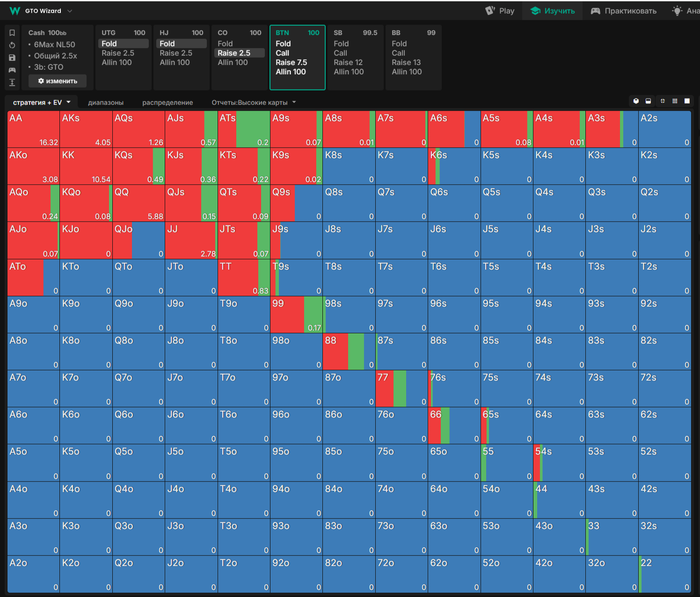Viewport: 700px width, 597px height.
Task: Switch to the Изучить tab
Action: pyautogui.click(x=553, y=11)
